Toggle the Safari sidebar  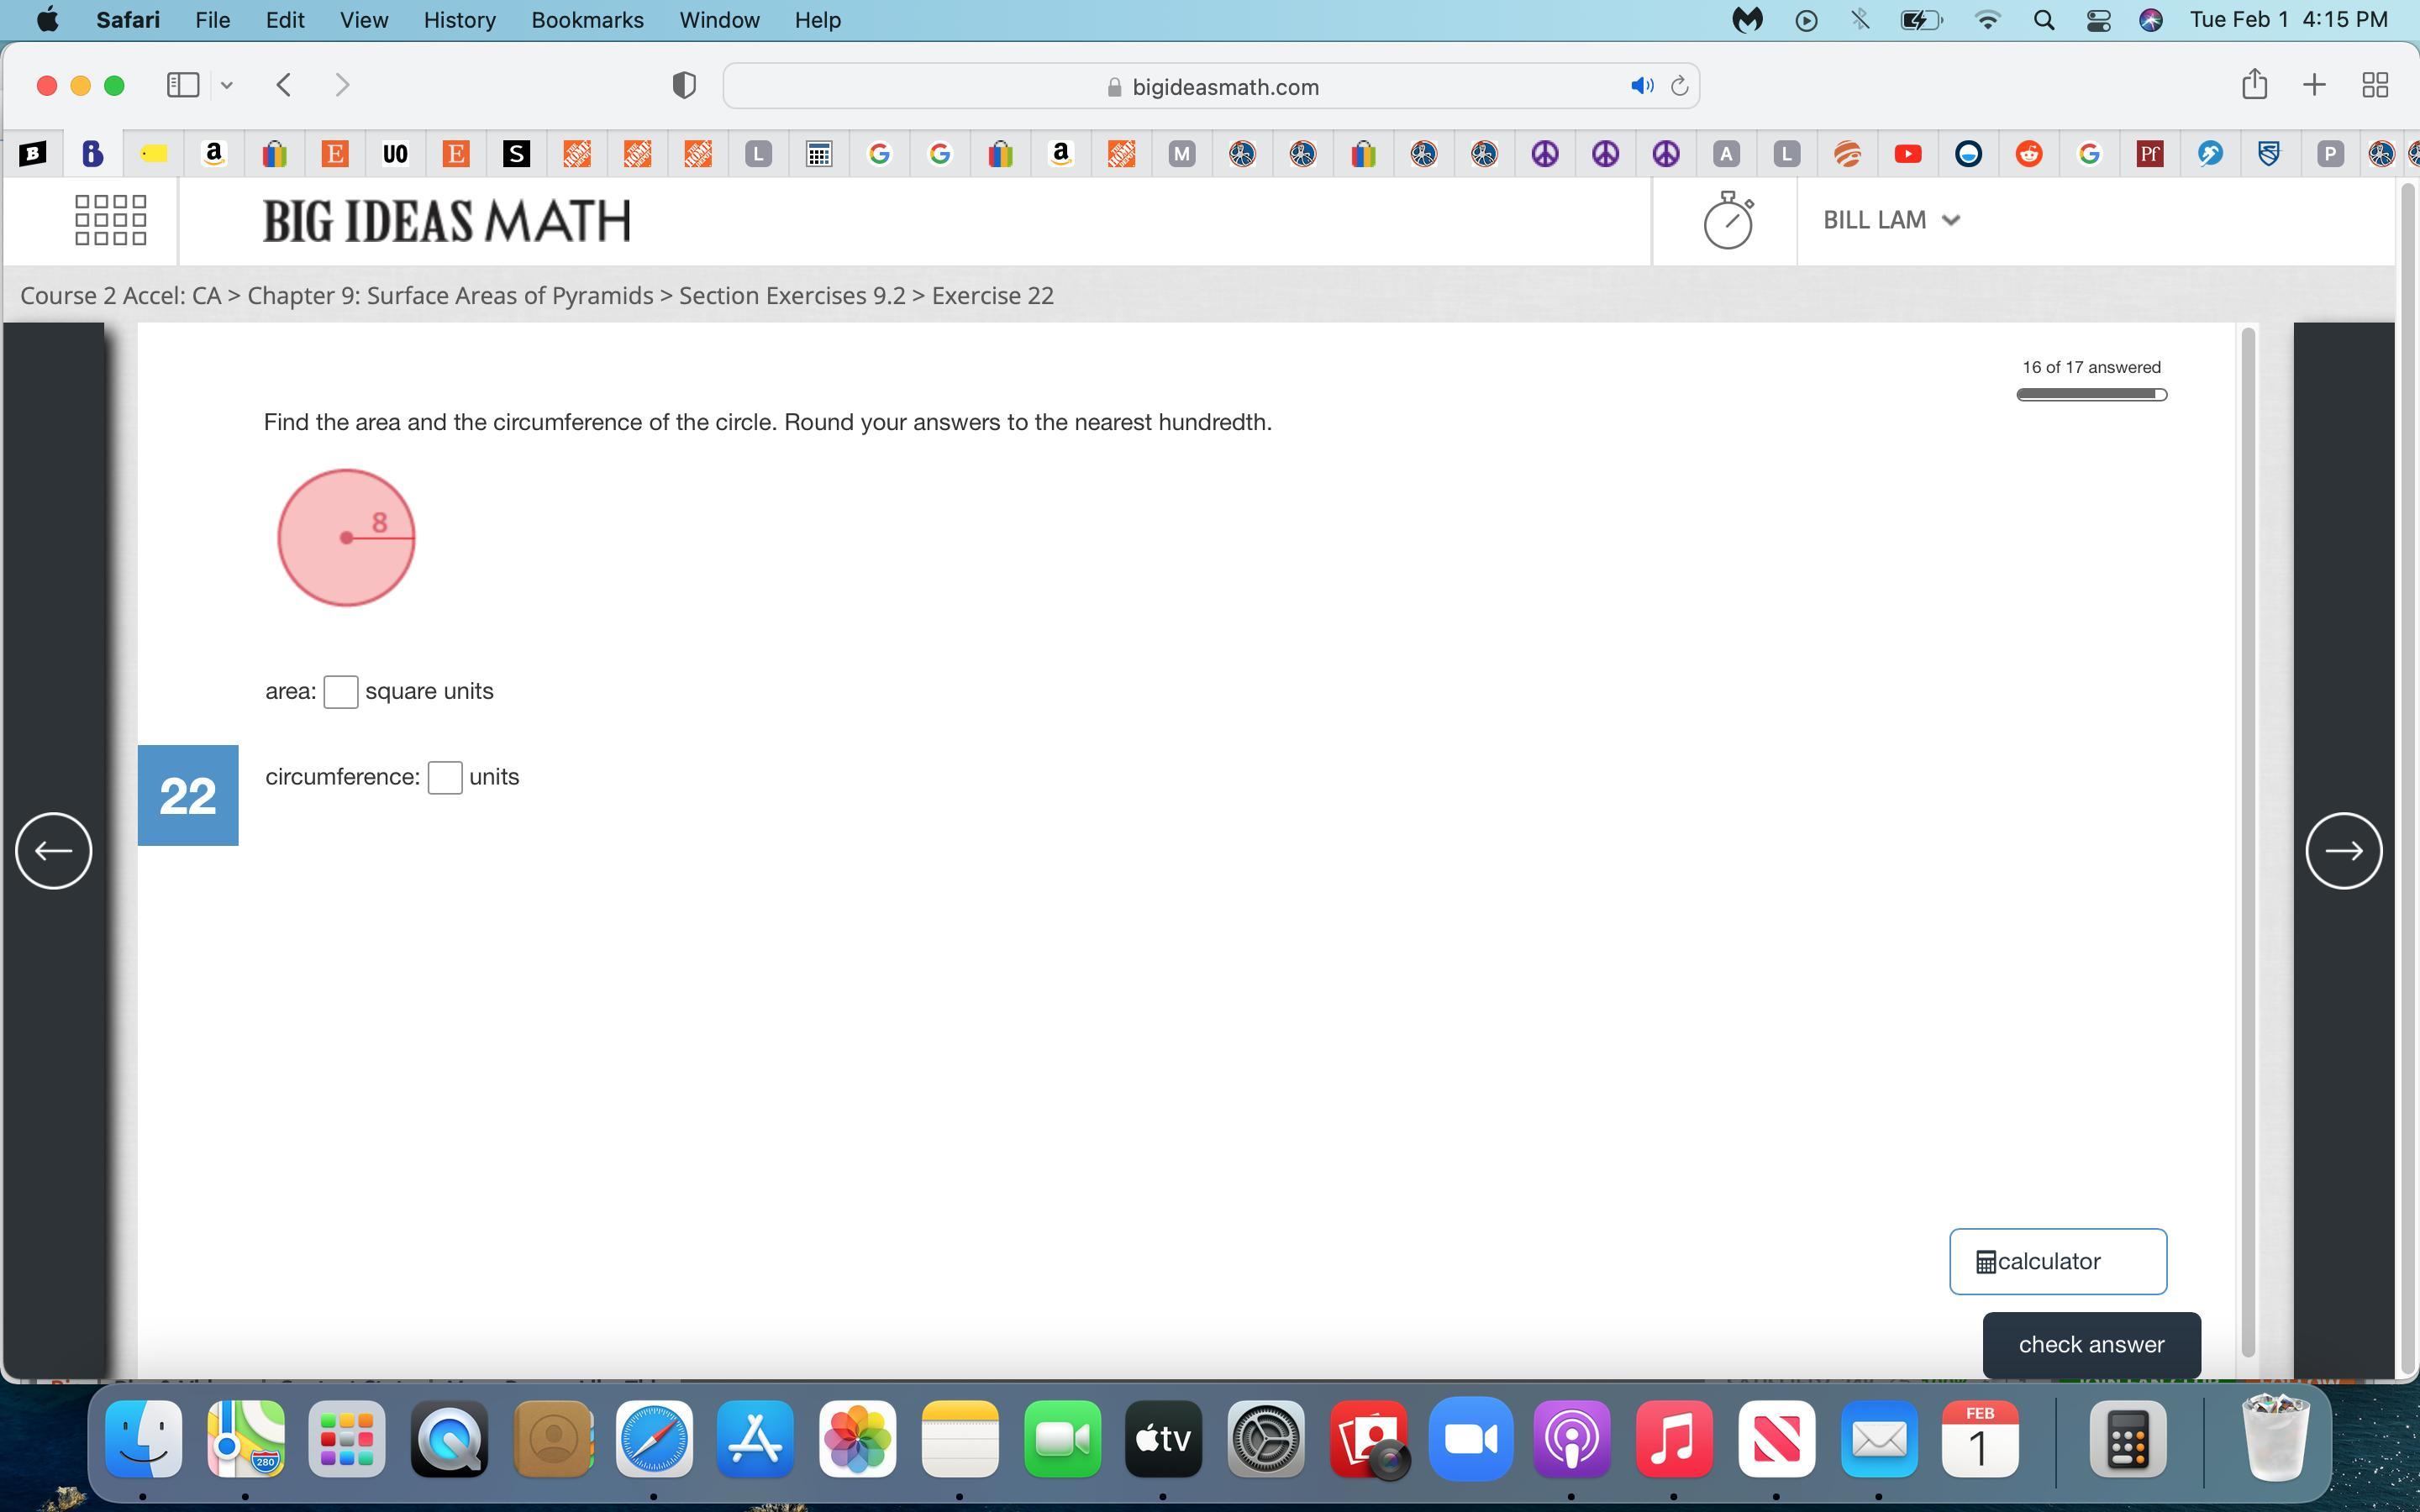pos(183,85)
